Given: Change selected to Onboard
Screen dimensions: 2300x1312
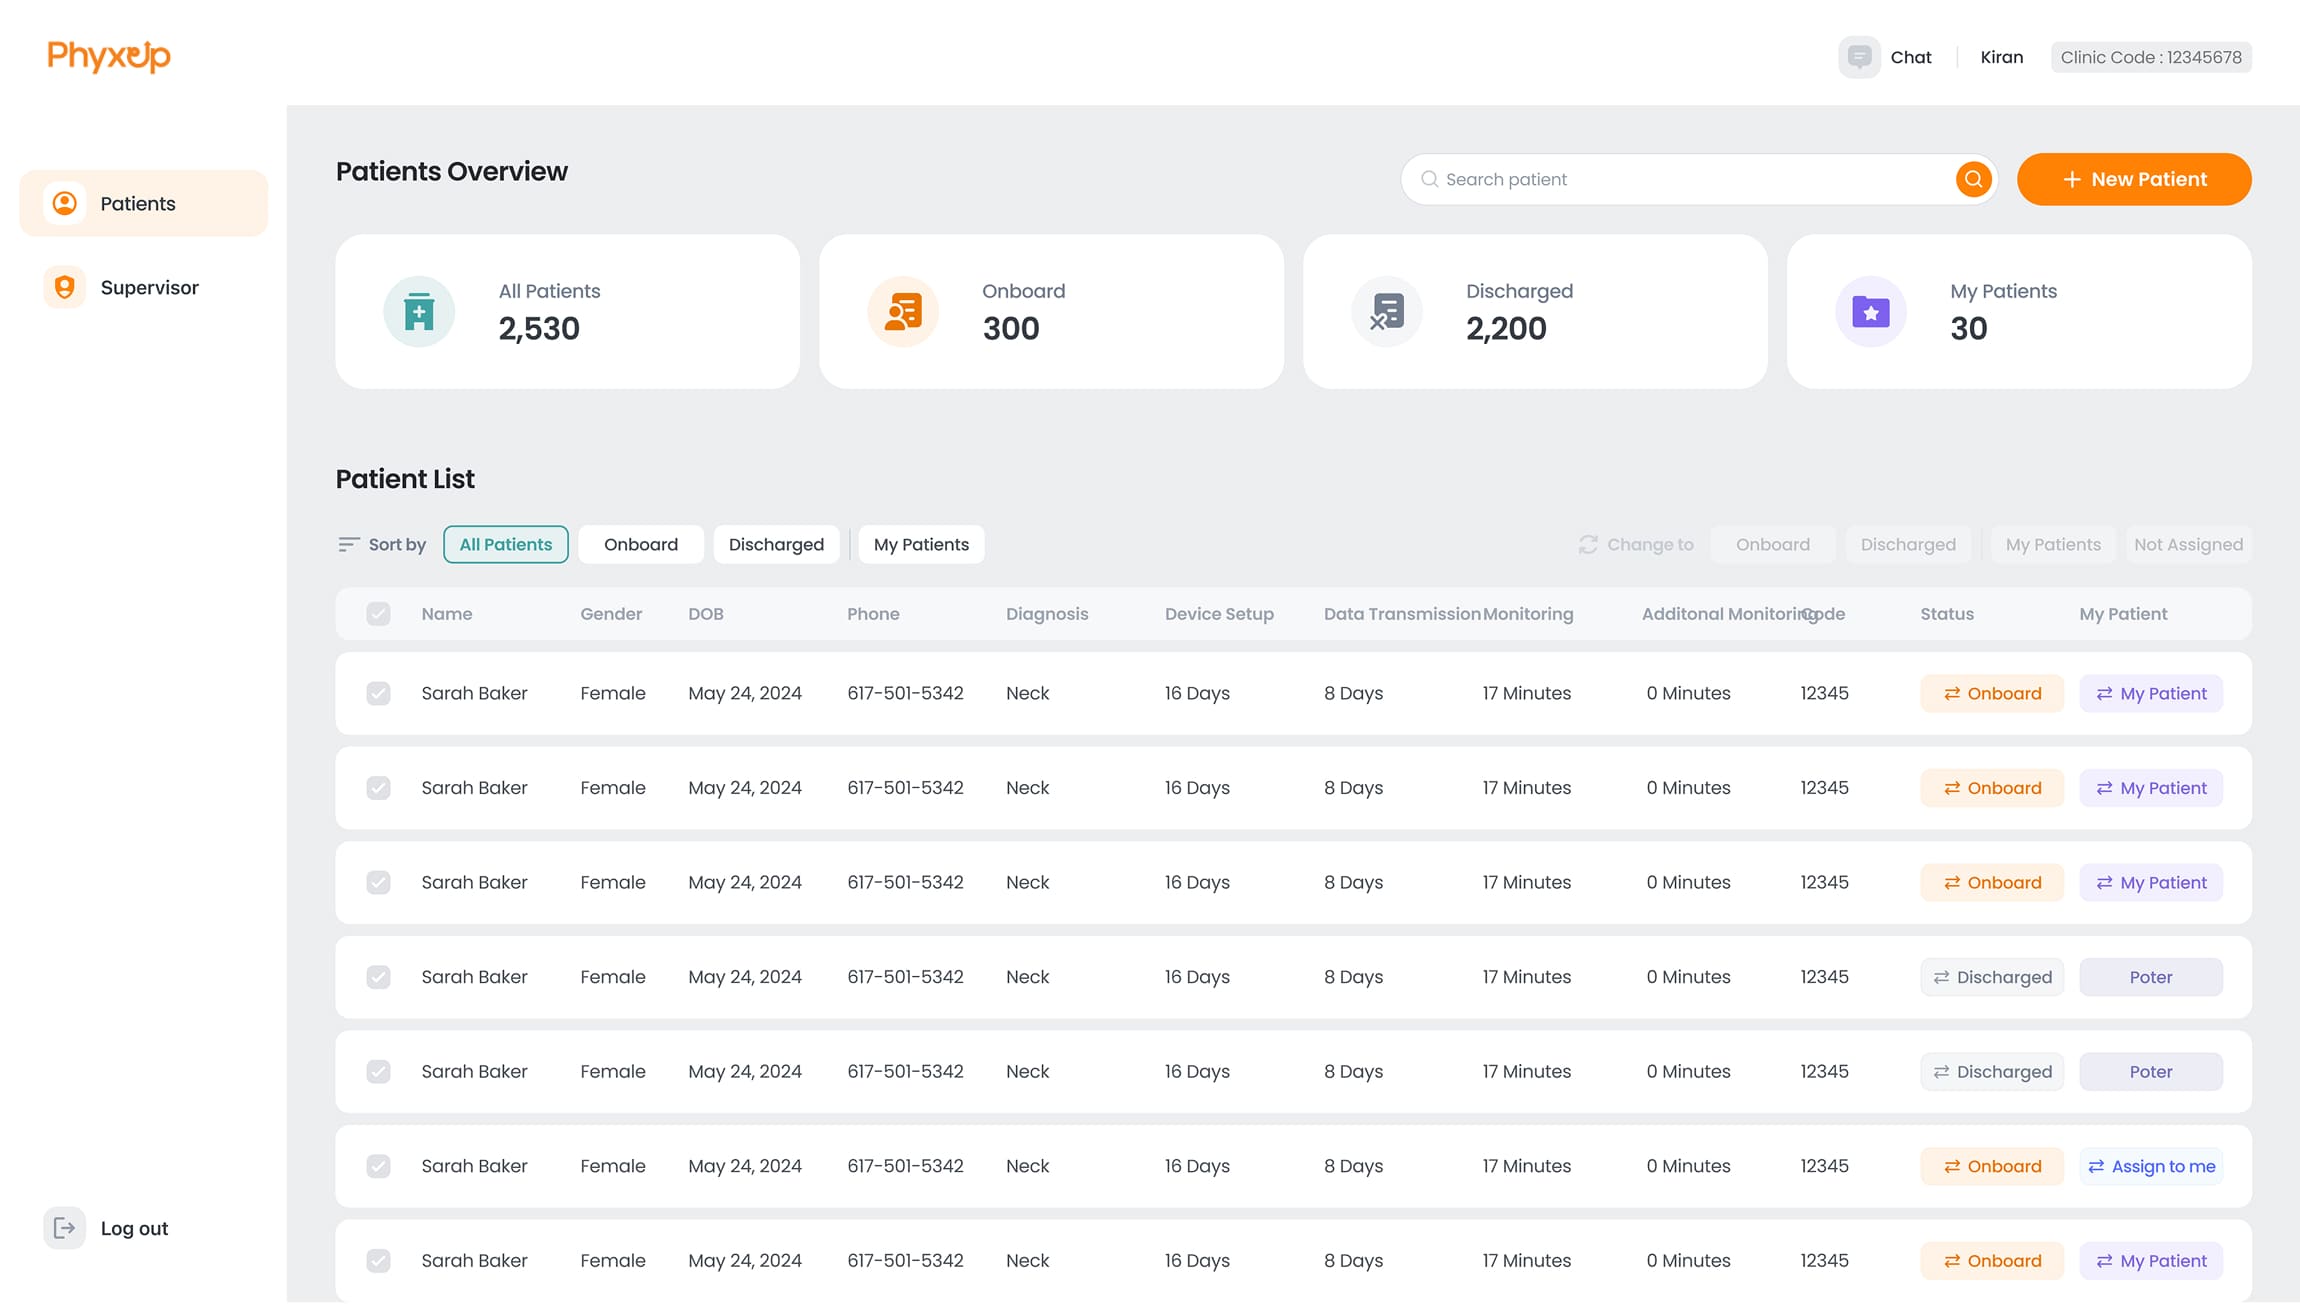Looking at the screenshot, I should pyautogui.click(x=1773, y=544).
